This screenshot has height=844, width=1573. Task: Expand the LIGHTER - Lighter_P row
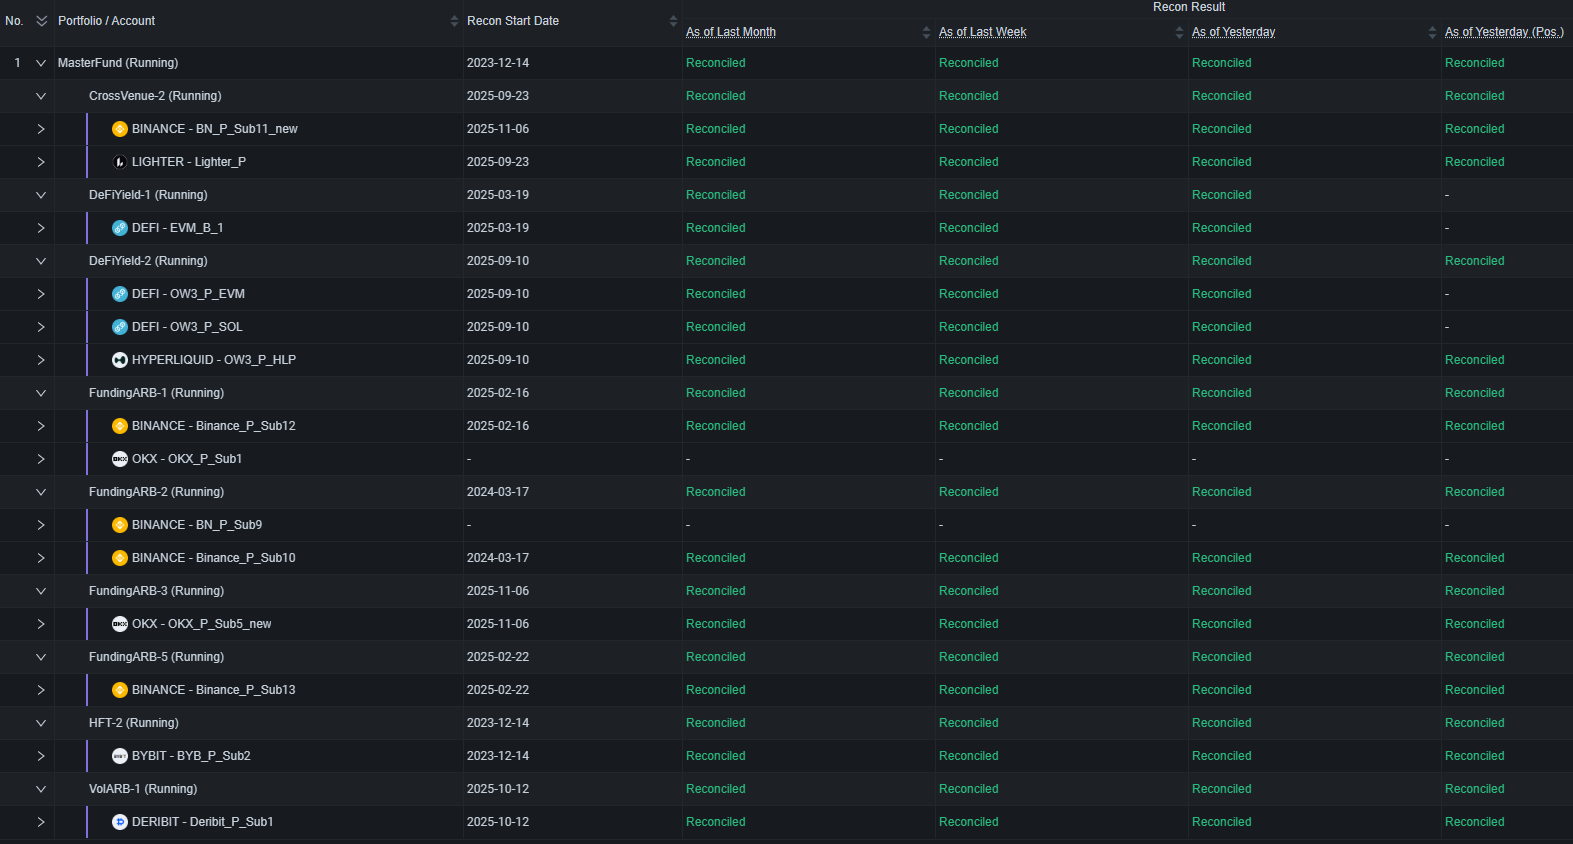pyautogui.click(x=41, y=162)
